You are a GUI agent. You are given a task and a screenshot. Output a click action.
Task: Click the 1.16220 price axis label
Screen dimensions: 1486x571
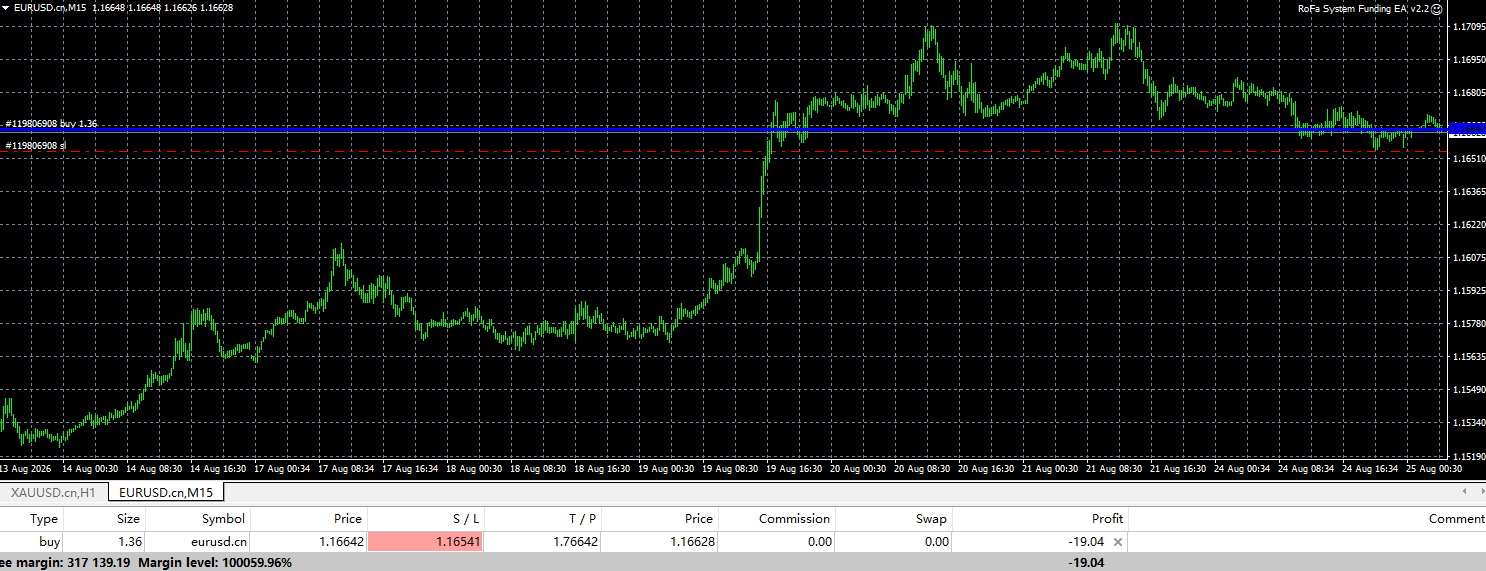1467,225
